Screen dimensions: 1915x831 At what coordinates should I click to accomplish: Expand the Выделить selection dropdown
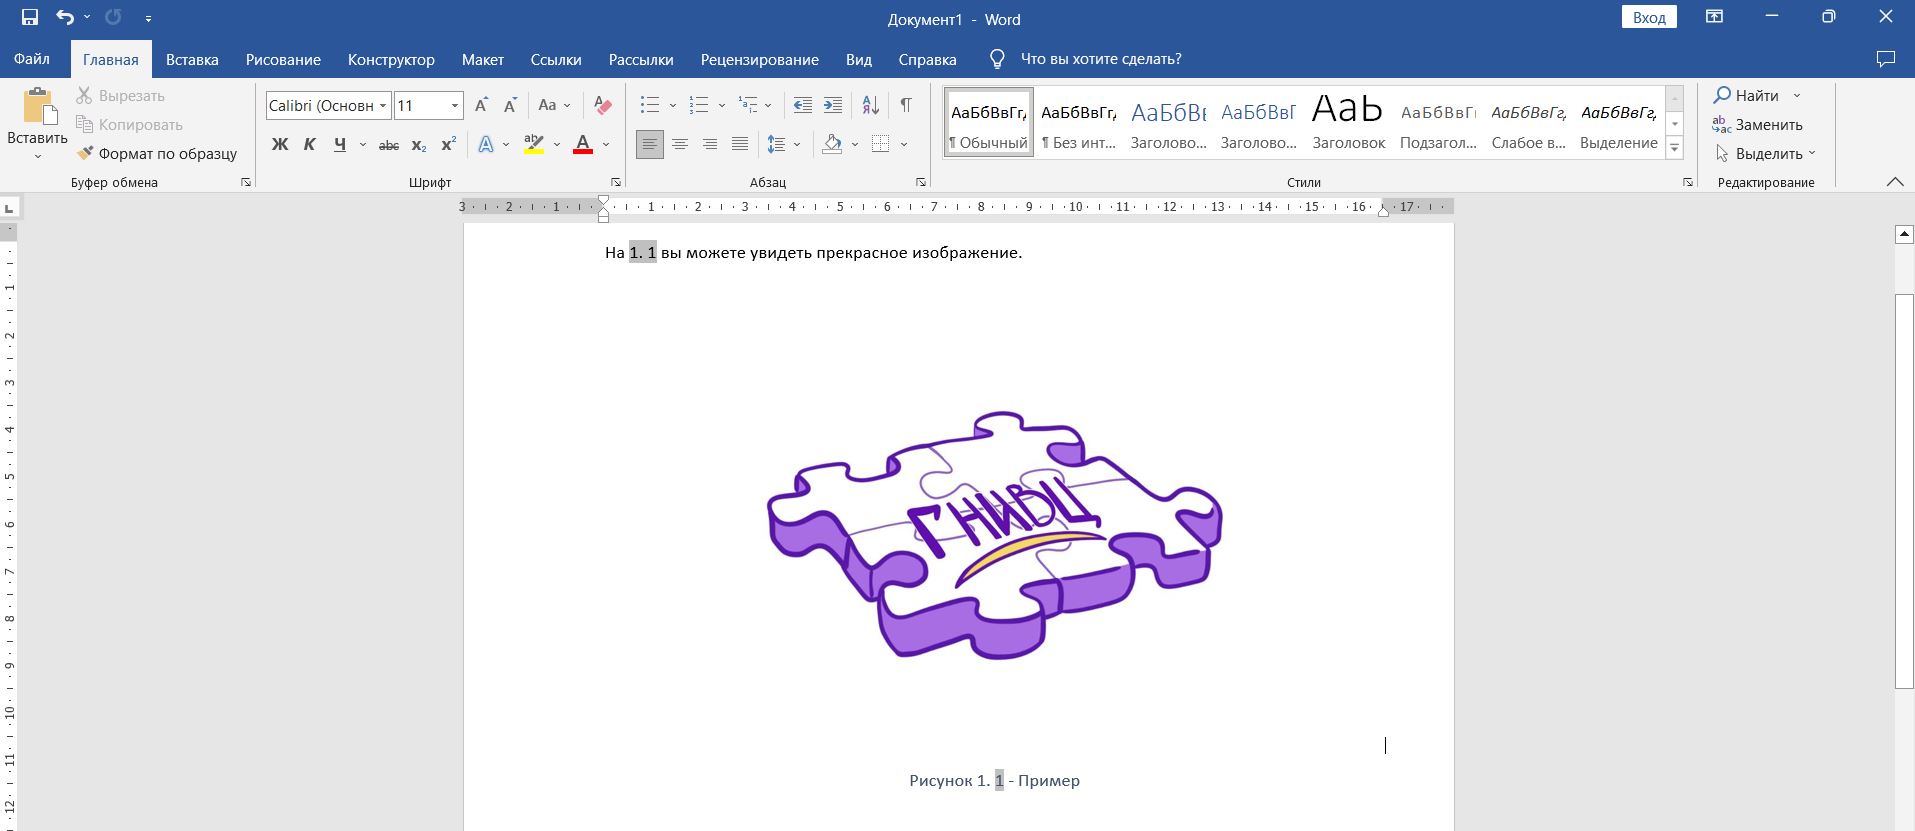[x=1812, y=154]
